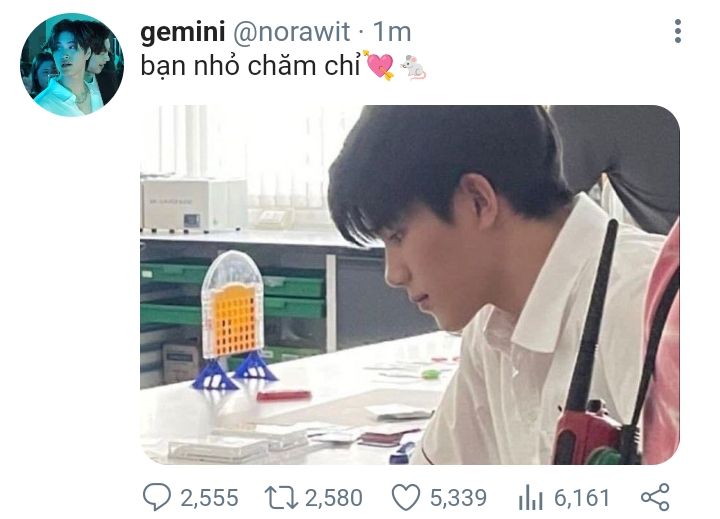The image size is (720, 519).
Task: Click the pink heart-with-arrow emoji
Action: [379, 65]
